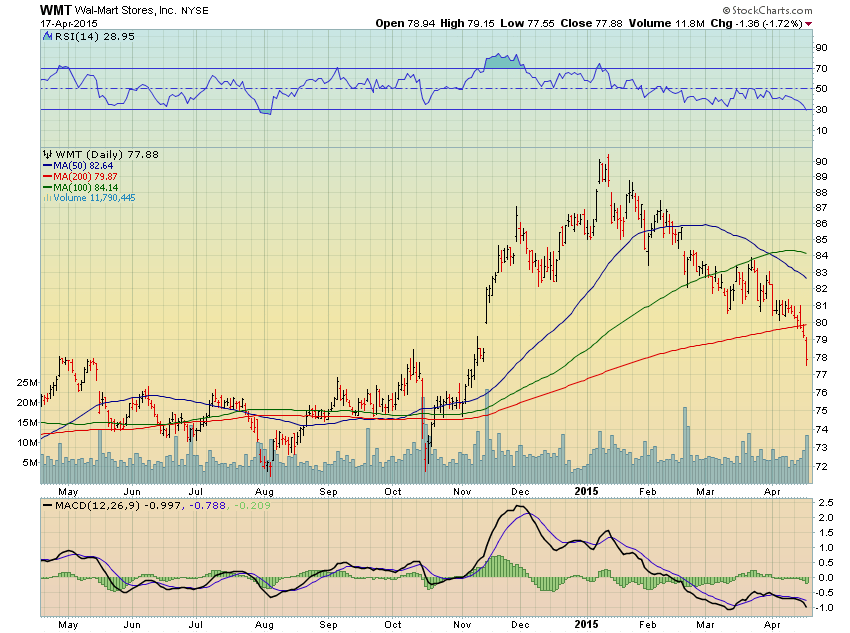The height and width of the screenshot is (633, 850).
Task: Click the NYSE exchange label
Action: (x=195, y=11)
